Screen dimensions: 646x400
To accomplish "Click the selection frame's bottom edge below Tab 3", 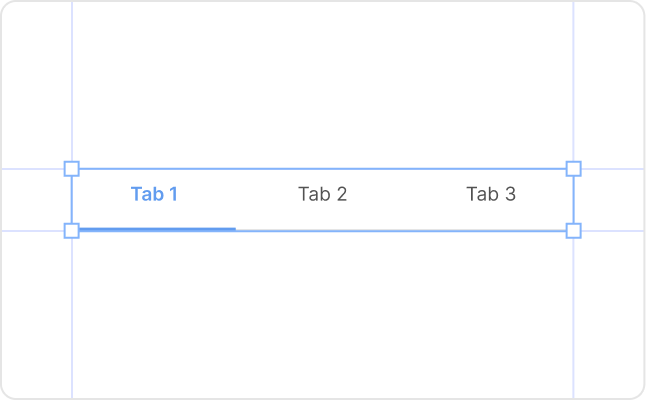I will coord(491,231).
